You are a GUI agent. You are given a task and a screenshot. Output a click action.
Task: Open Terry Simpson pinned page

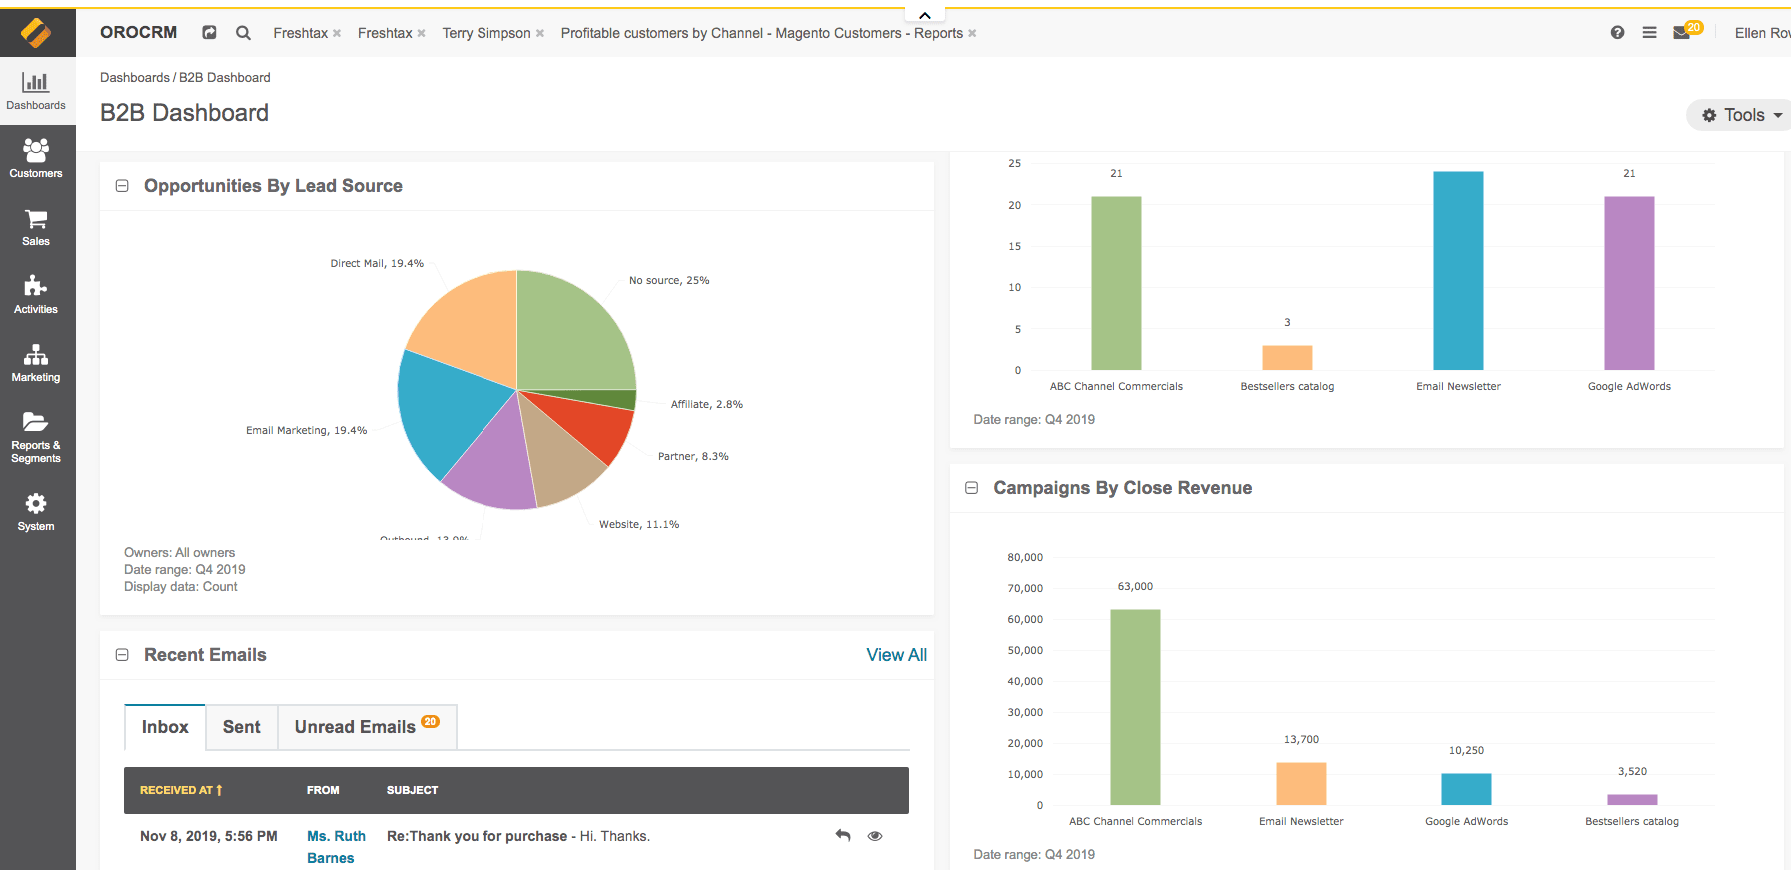tap(486, 33)
